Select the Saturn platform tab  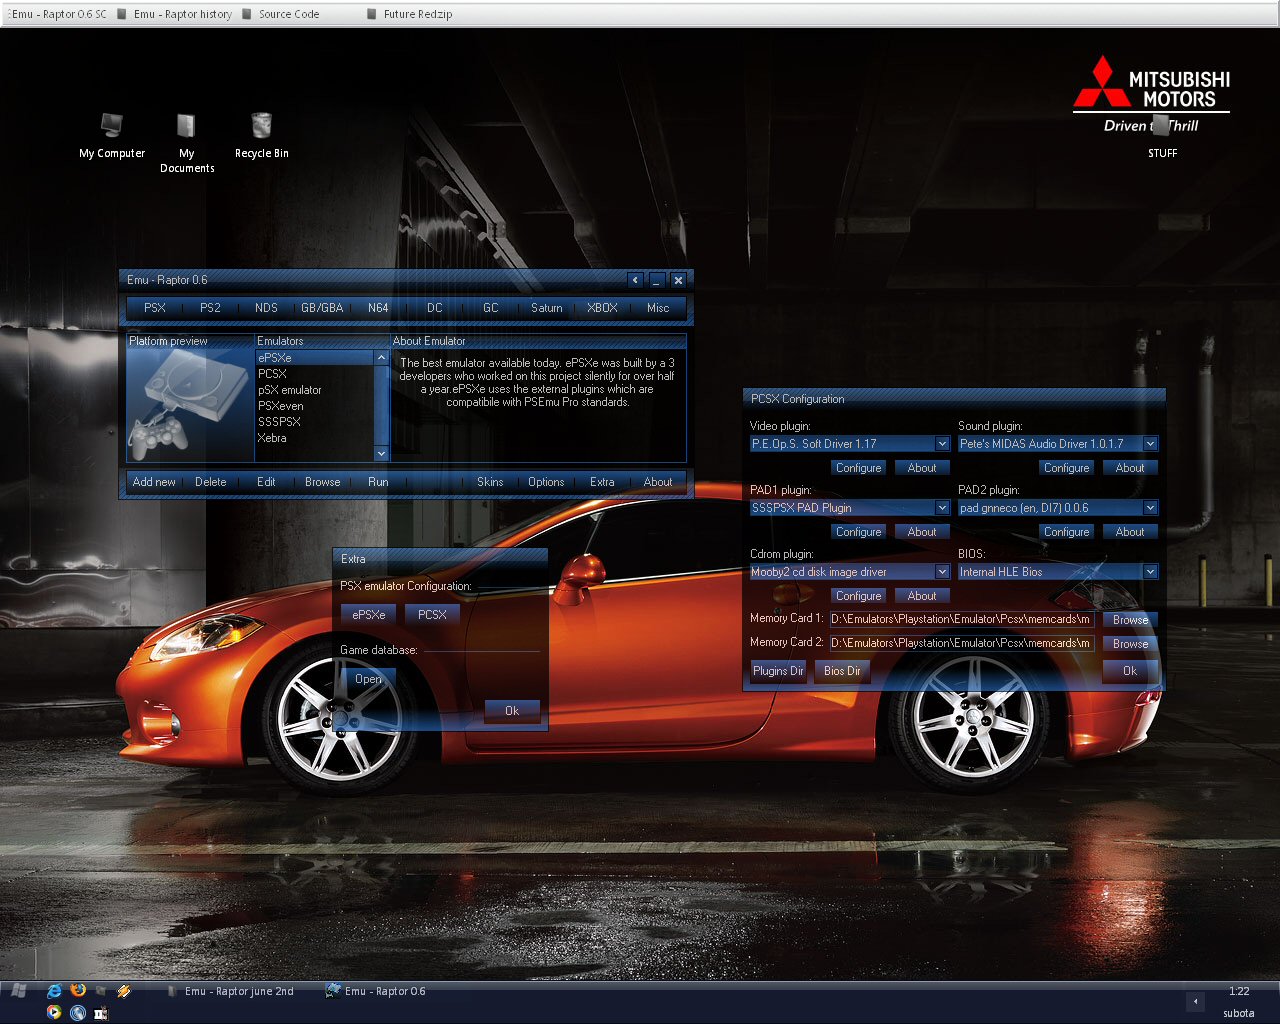[x=546, y=308]
